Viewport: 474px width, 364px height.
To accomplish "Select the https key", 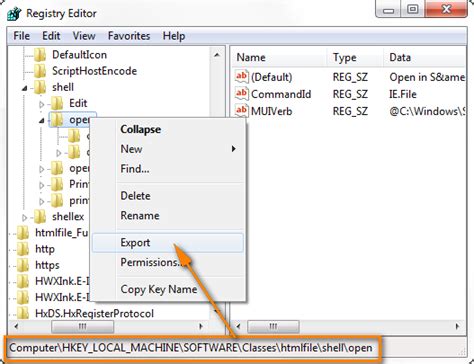I will pyautogui.click(x=47, y=265).
